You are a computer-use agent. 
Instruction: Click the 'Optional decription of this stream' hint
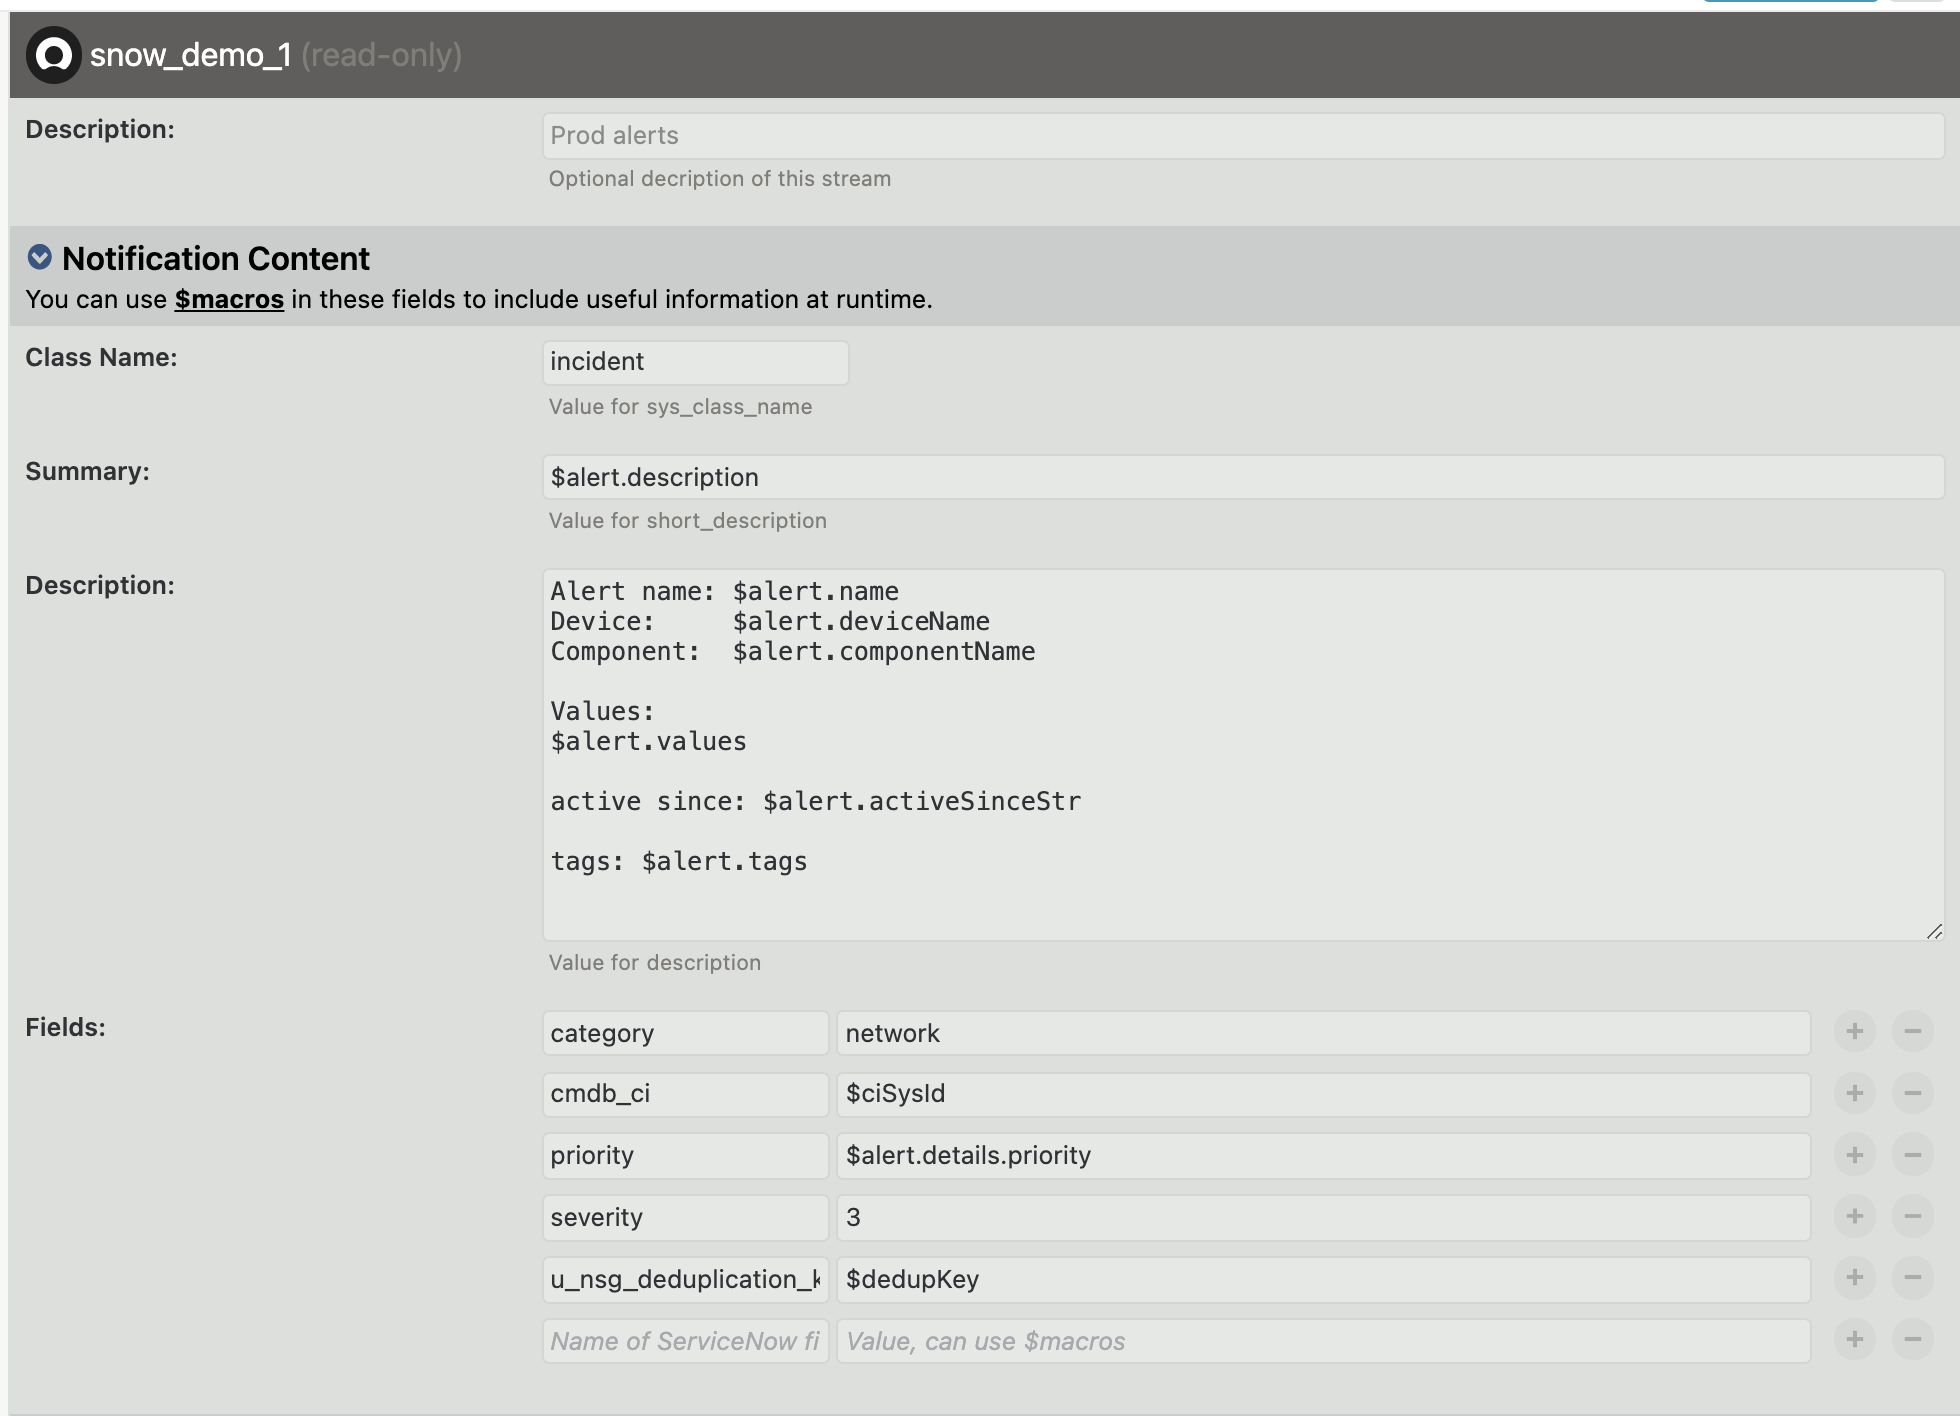[719, 179]
